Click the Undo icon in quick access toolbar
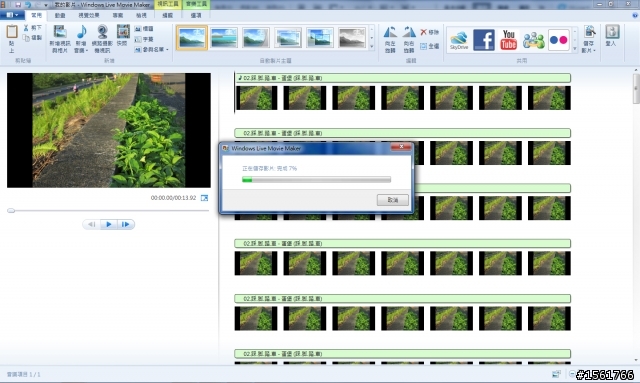This screenshot has width=640, height=383. coord(28,5)
